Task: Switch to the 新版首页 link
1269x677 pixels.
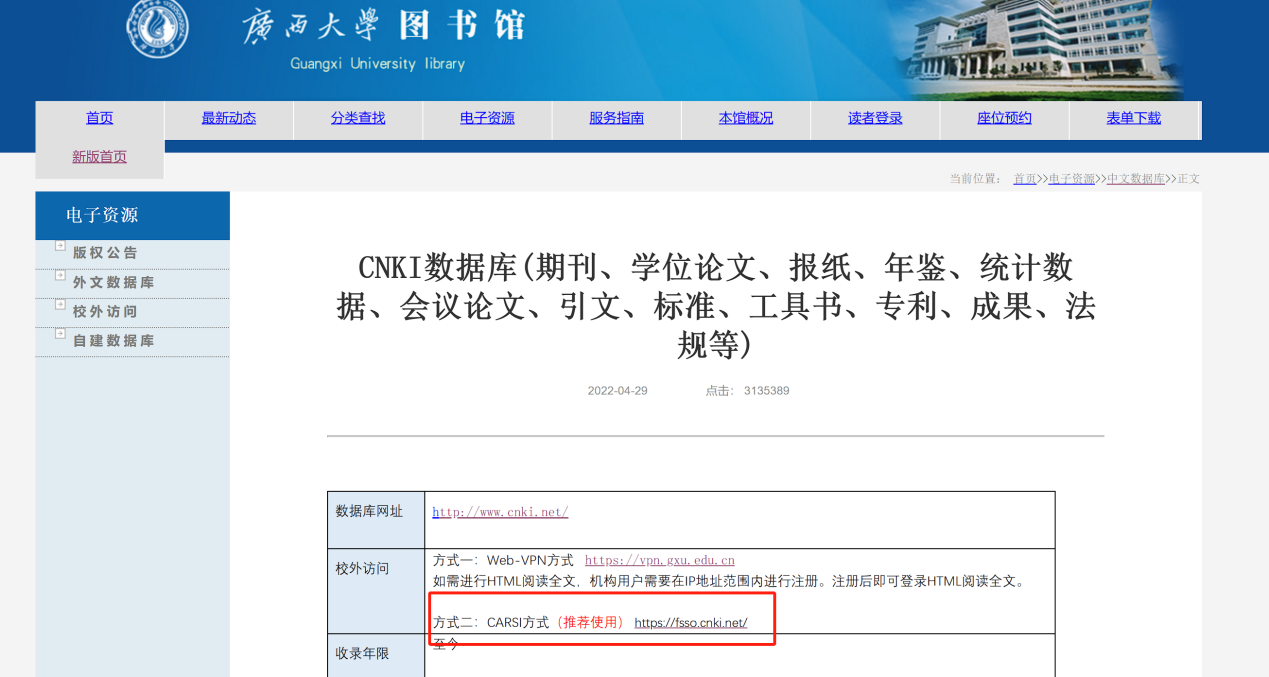Action: (x=100, y=157)
